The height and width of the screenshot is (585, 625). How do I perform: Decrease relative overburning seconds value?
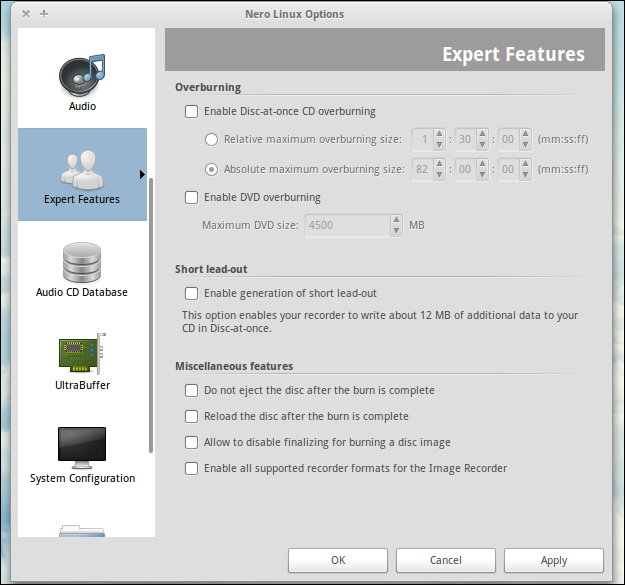482,144
